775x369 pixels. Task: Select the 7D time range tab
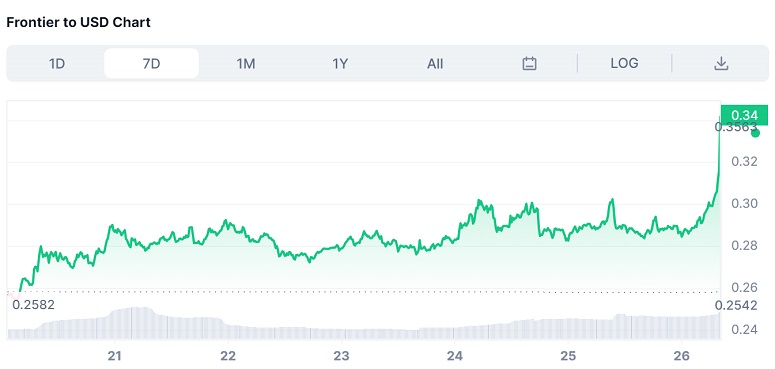pos(151,63)
